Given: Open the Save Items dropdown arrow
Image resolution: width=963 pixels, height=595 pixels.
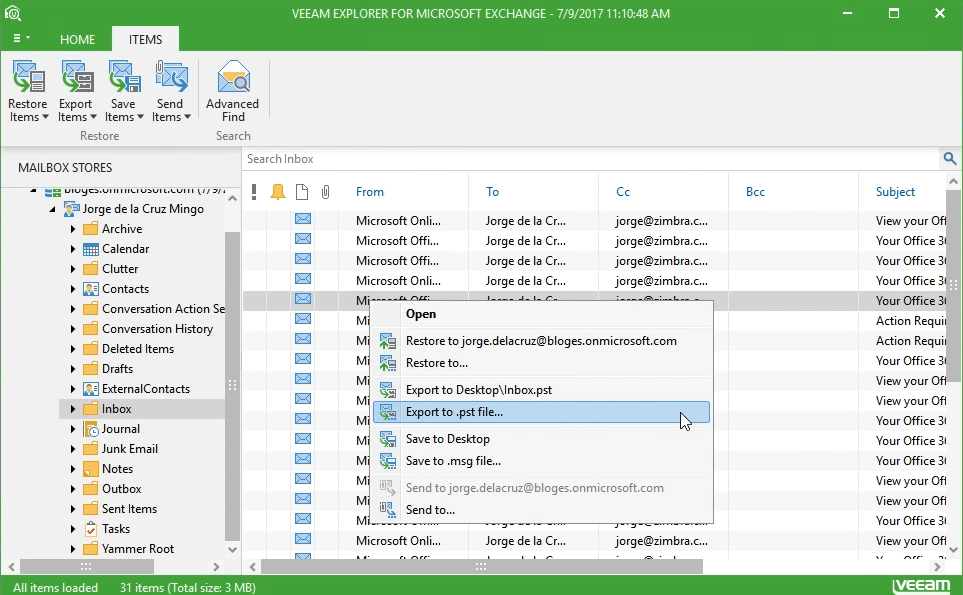Looking at the screenshot, I should (x=141, y=117).
